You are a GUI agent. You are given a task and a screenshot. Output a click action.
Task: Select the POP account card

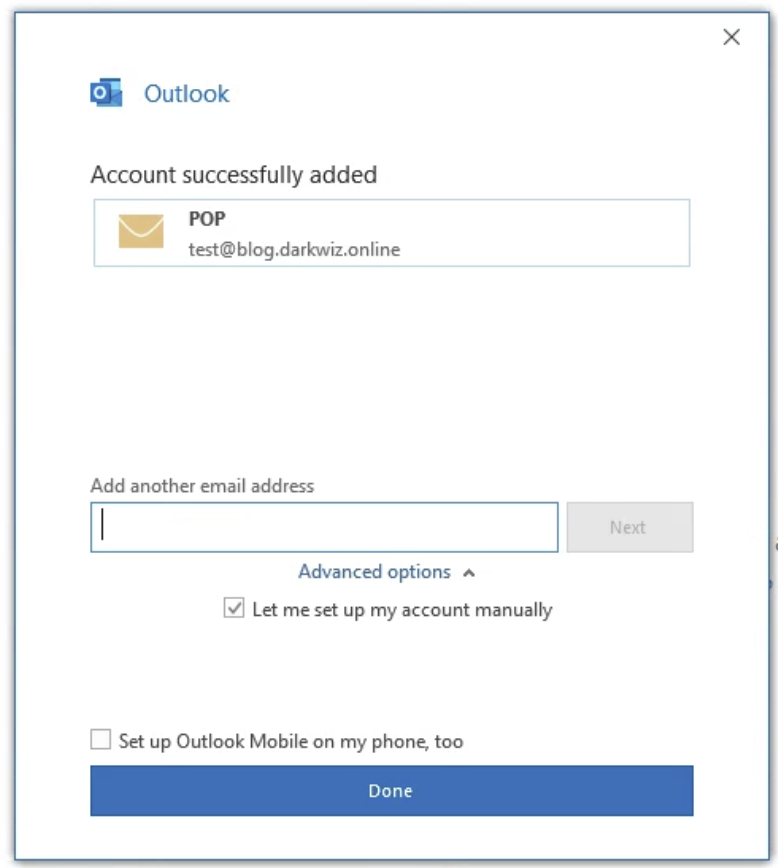(391, 232)
